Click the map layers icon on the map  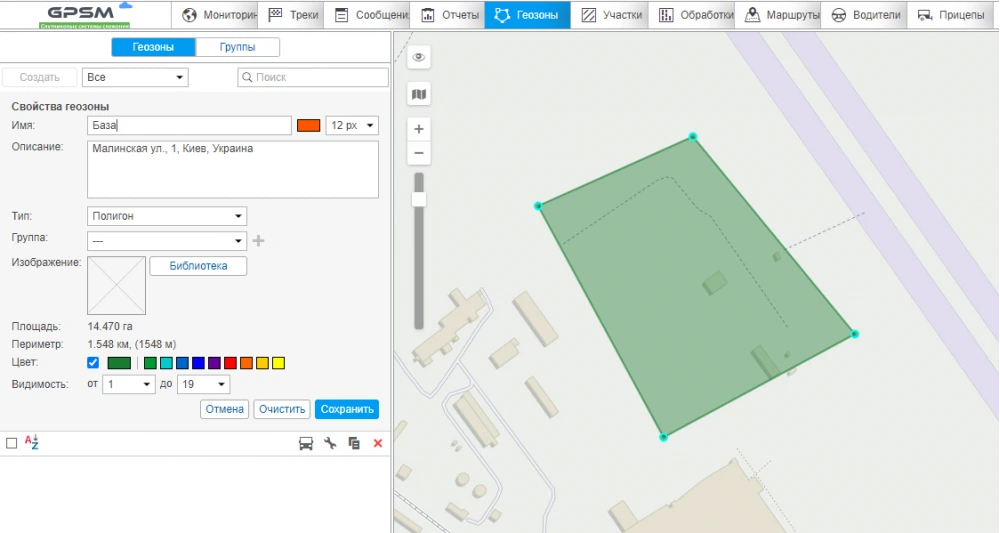[x=419, y=94]
